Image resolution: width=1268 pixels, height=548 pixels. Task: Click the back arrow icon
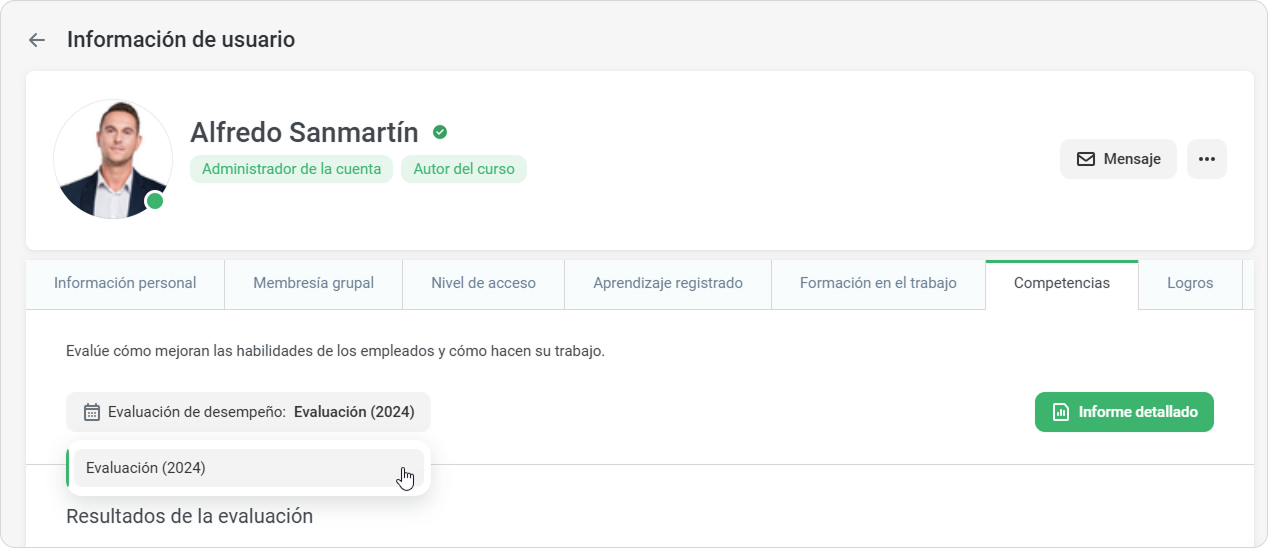(x=37, y=40)
